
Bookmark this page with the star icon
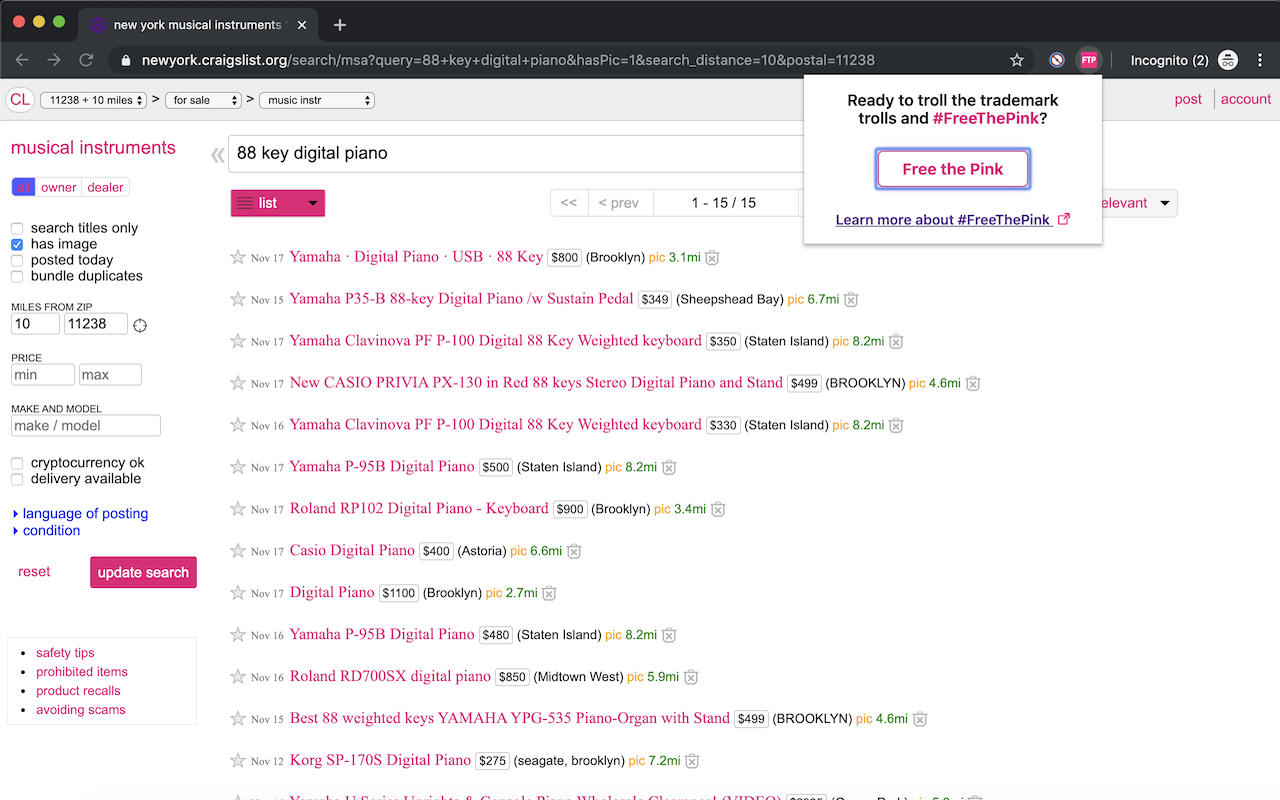point(1017,60)
